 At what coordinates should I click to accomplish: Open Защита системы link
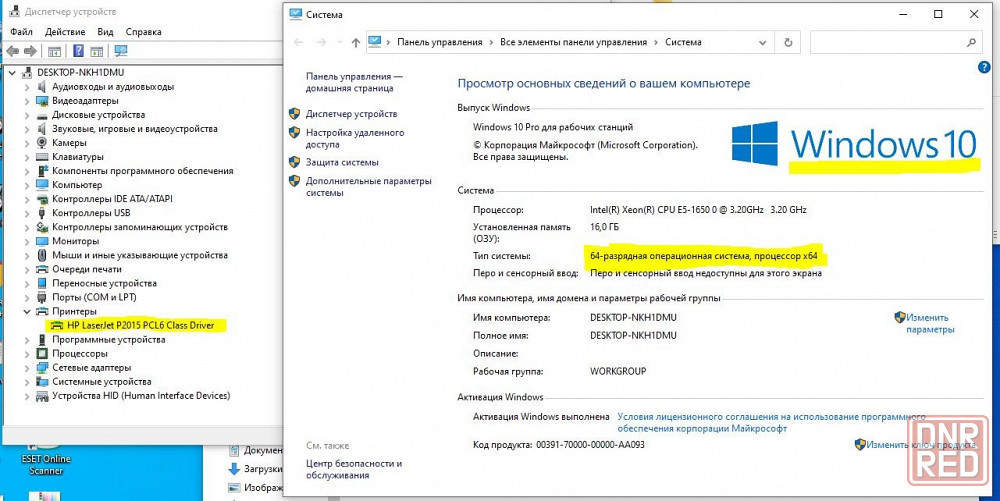pos(342,163)
